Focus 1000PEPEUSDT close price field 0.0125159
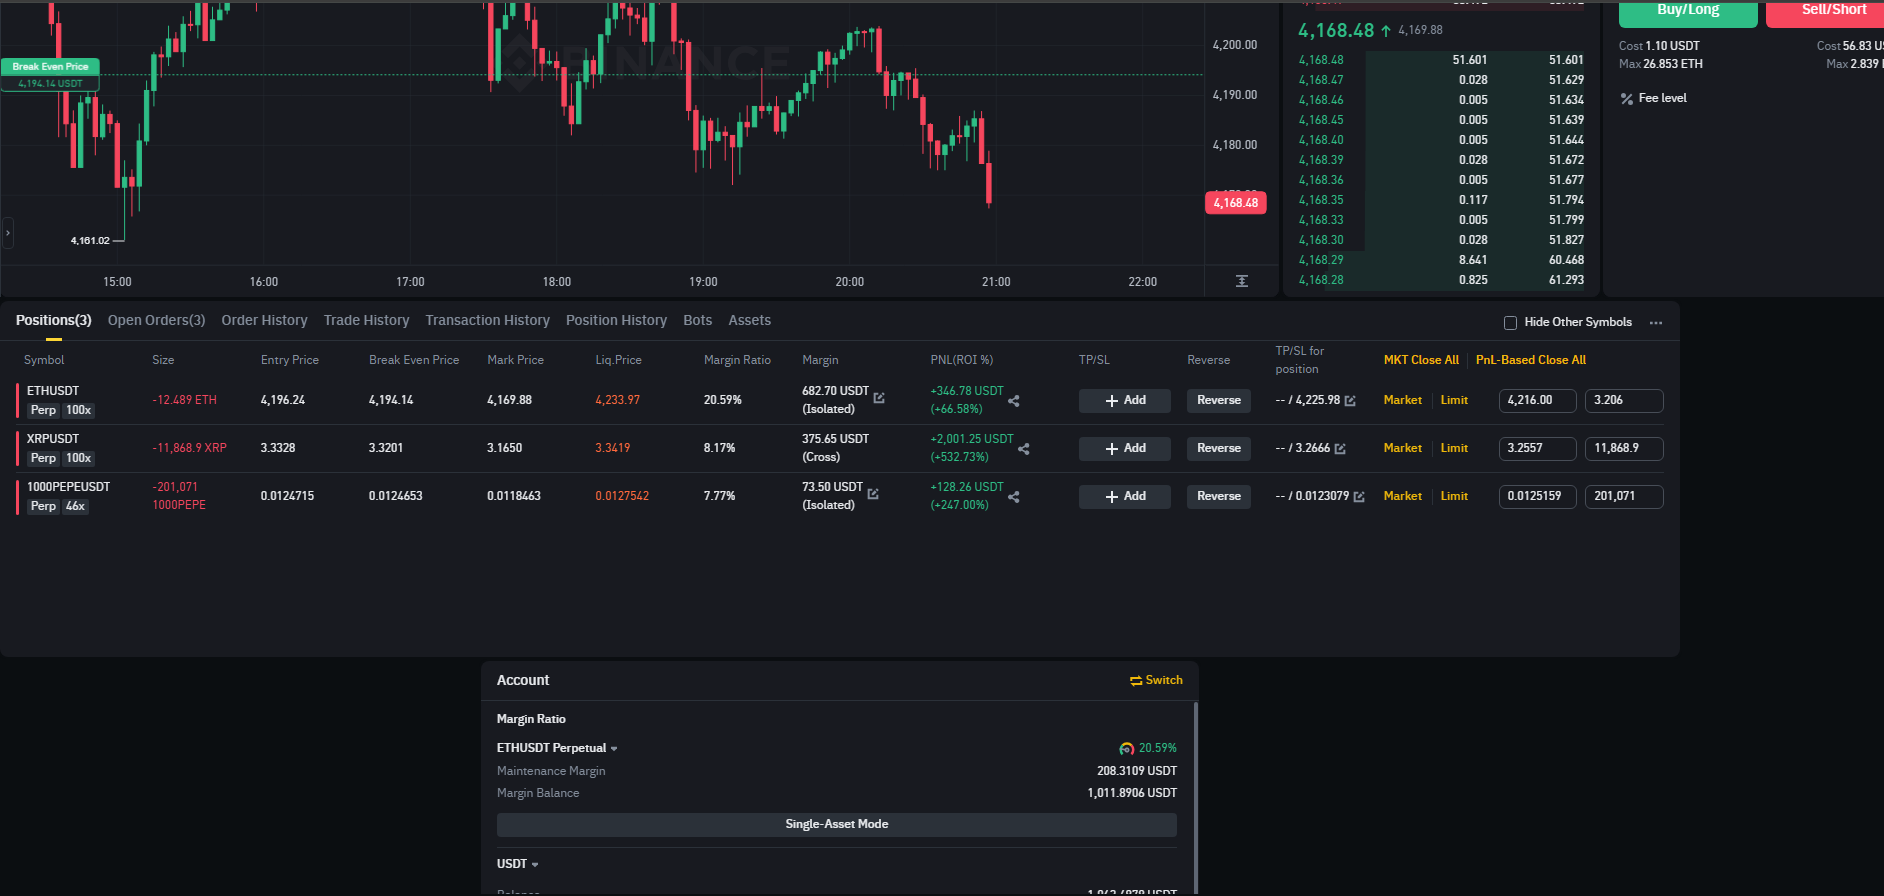The height and width of the screenshot is (896, 1884). point(1538,497)
